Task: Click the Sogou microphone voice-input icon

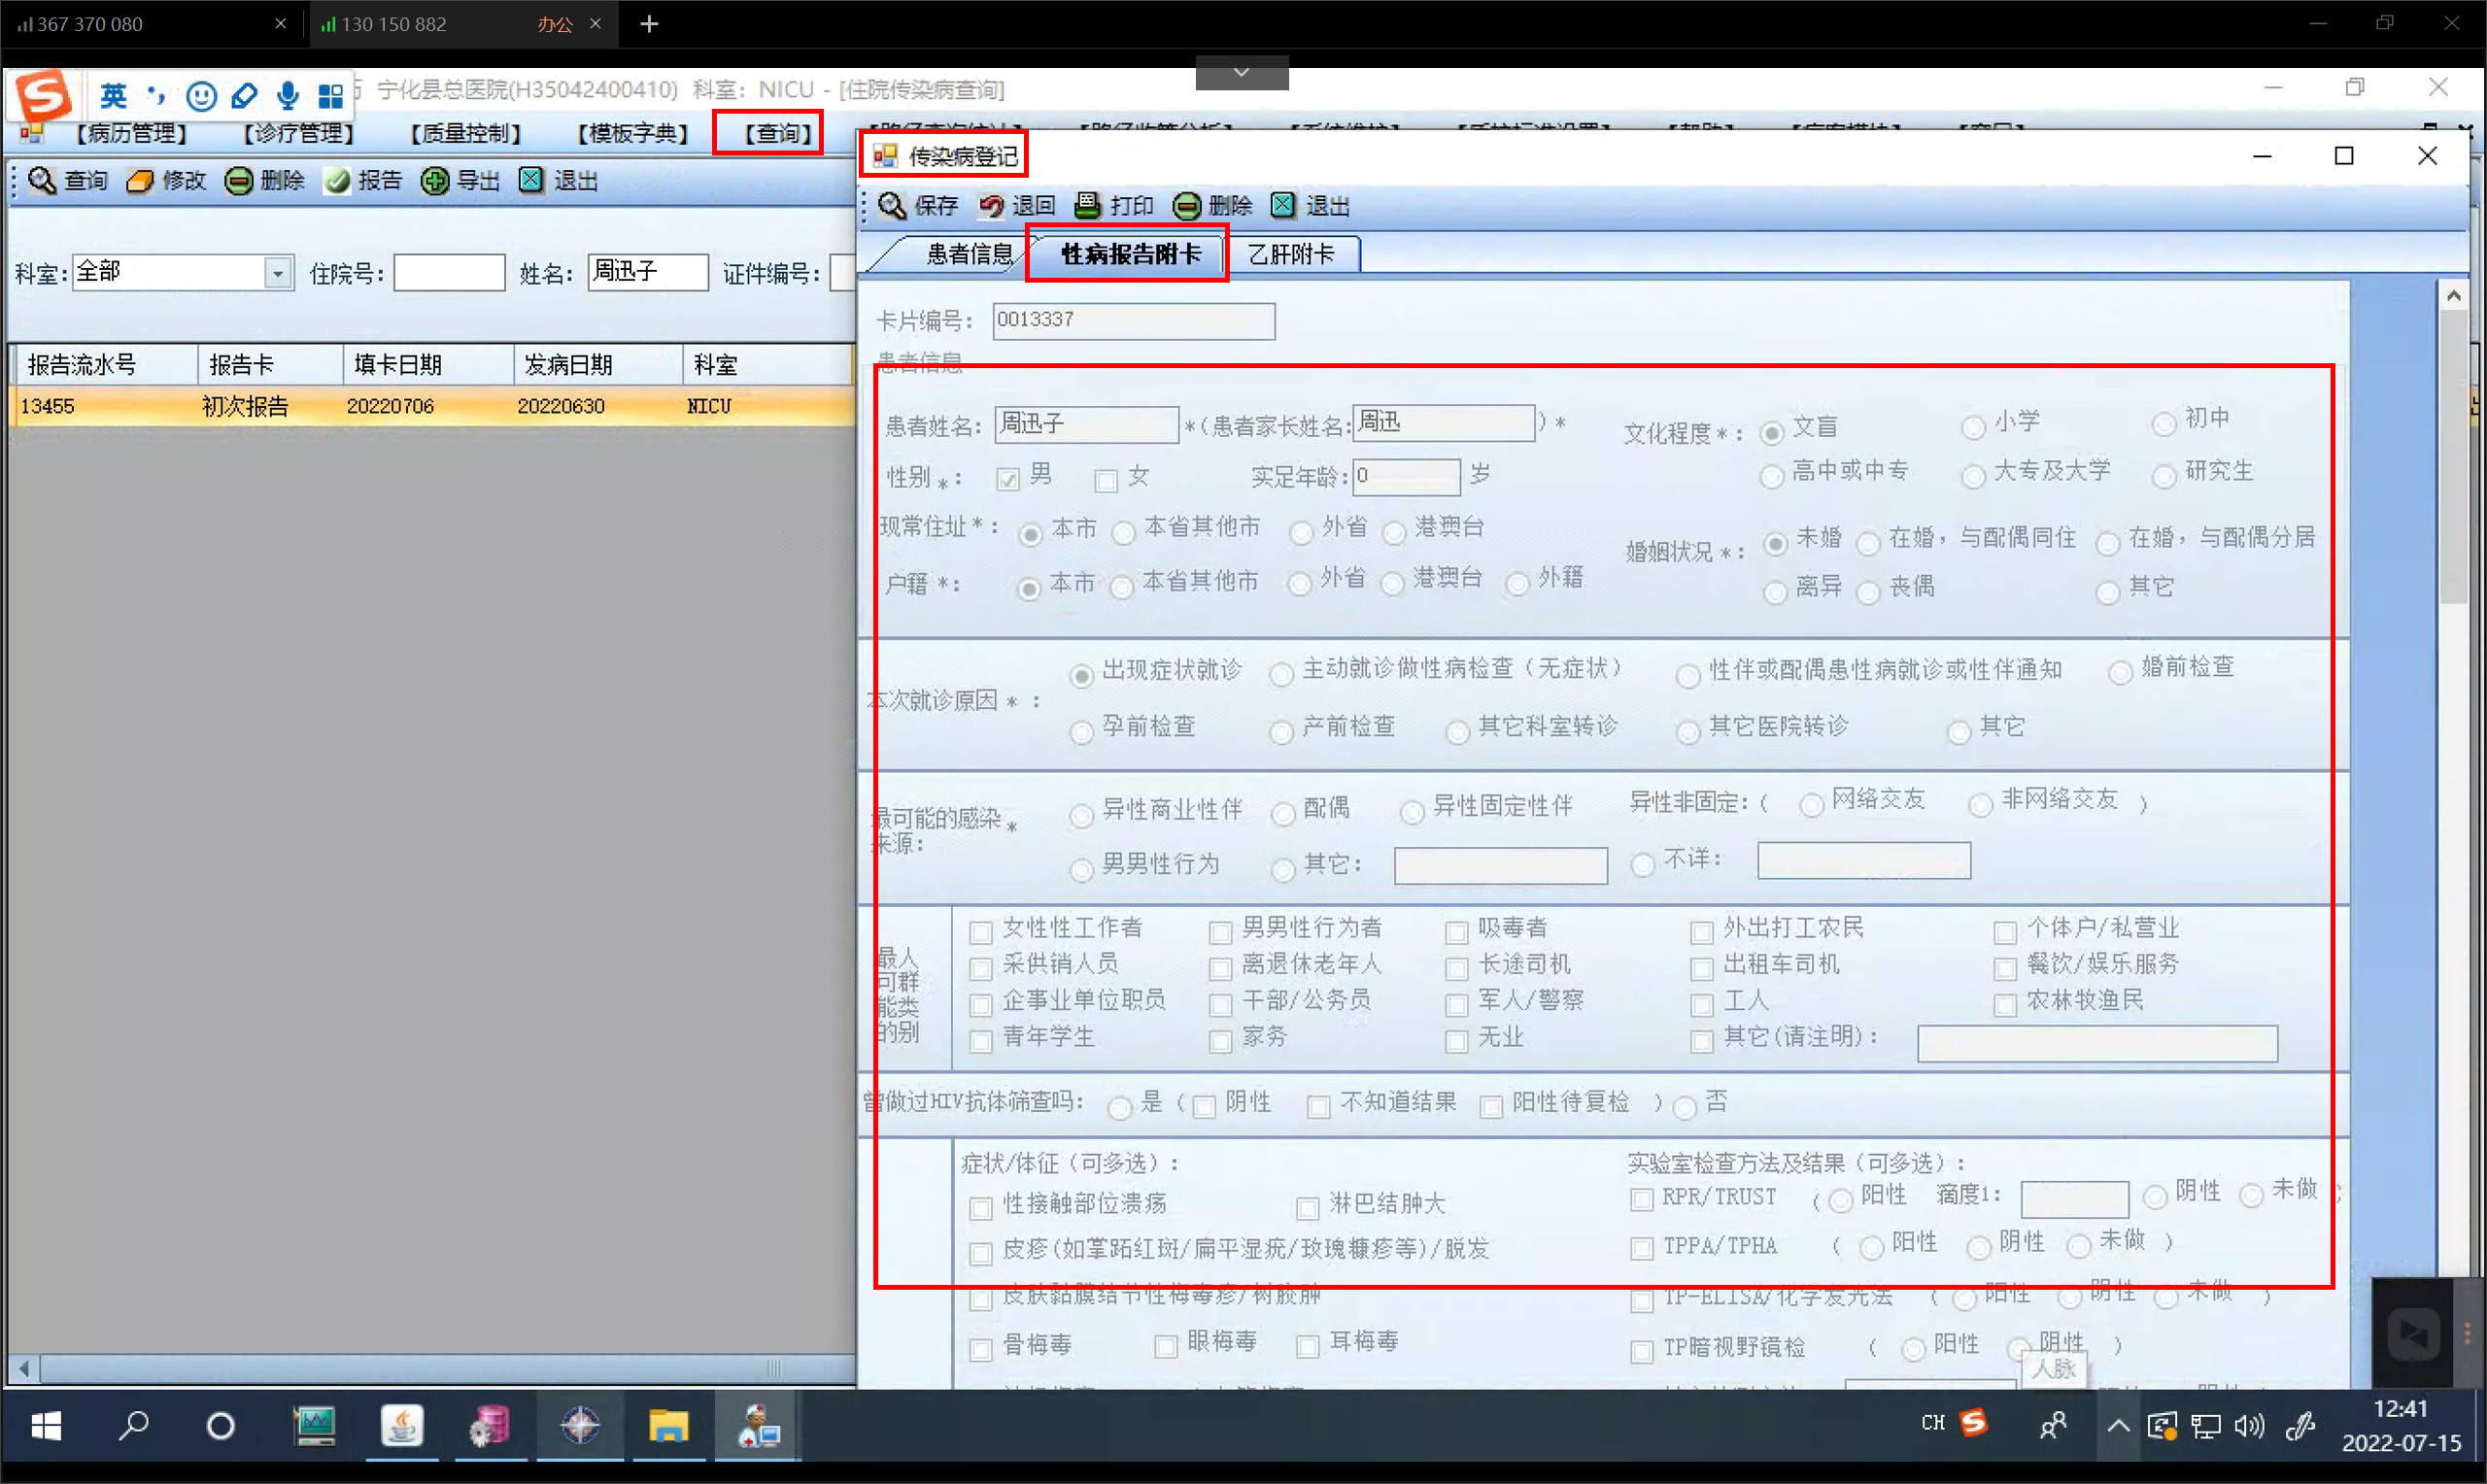Action: [x=288, y=95]
